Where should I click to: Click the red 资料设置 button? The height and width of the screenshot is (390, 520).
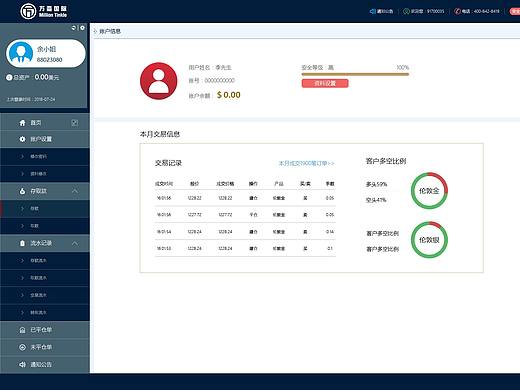pos(325,83)
